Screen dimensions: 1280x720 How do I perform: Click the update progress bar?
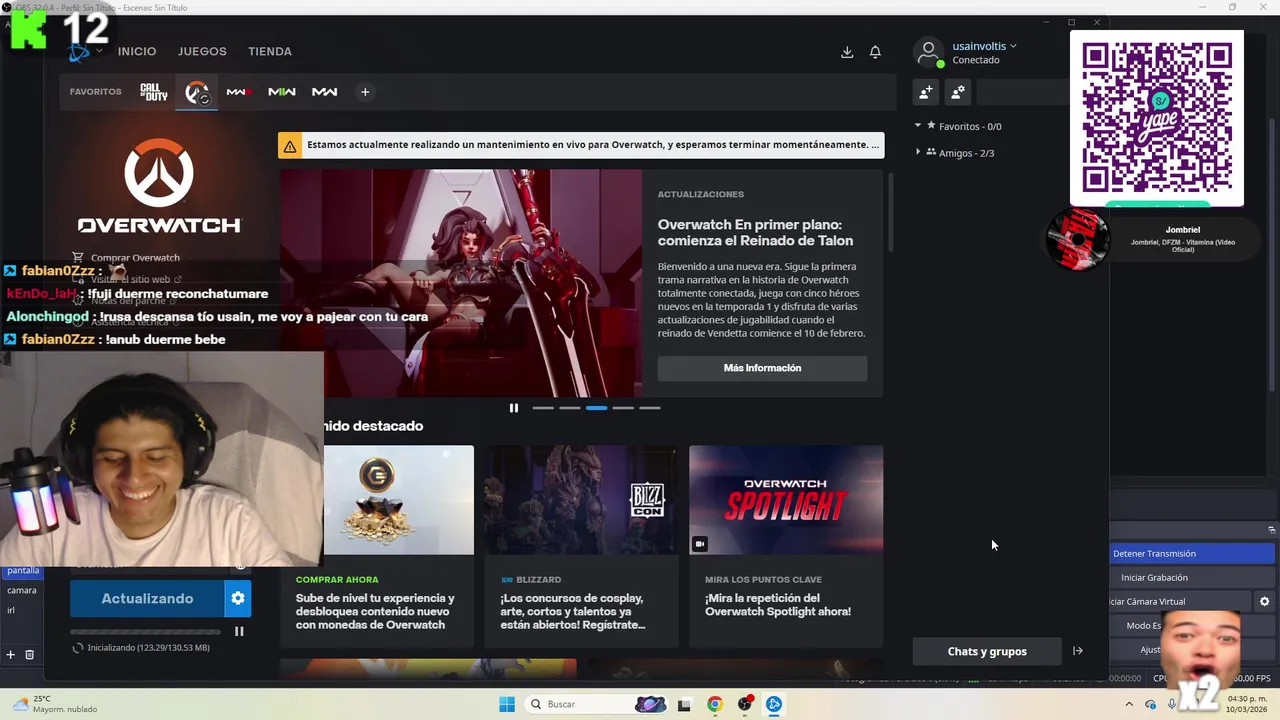[145, 632]
